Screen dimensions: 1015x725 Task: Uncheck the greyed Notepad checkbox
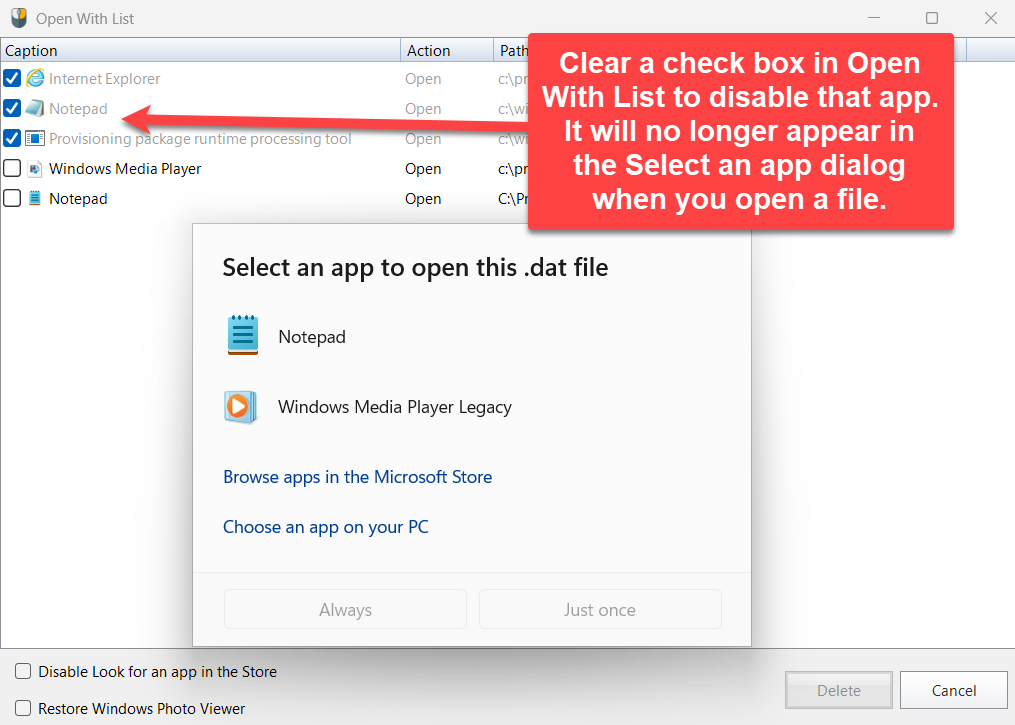pyautogui.click(x=12, y=108)
